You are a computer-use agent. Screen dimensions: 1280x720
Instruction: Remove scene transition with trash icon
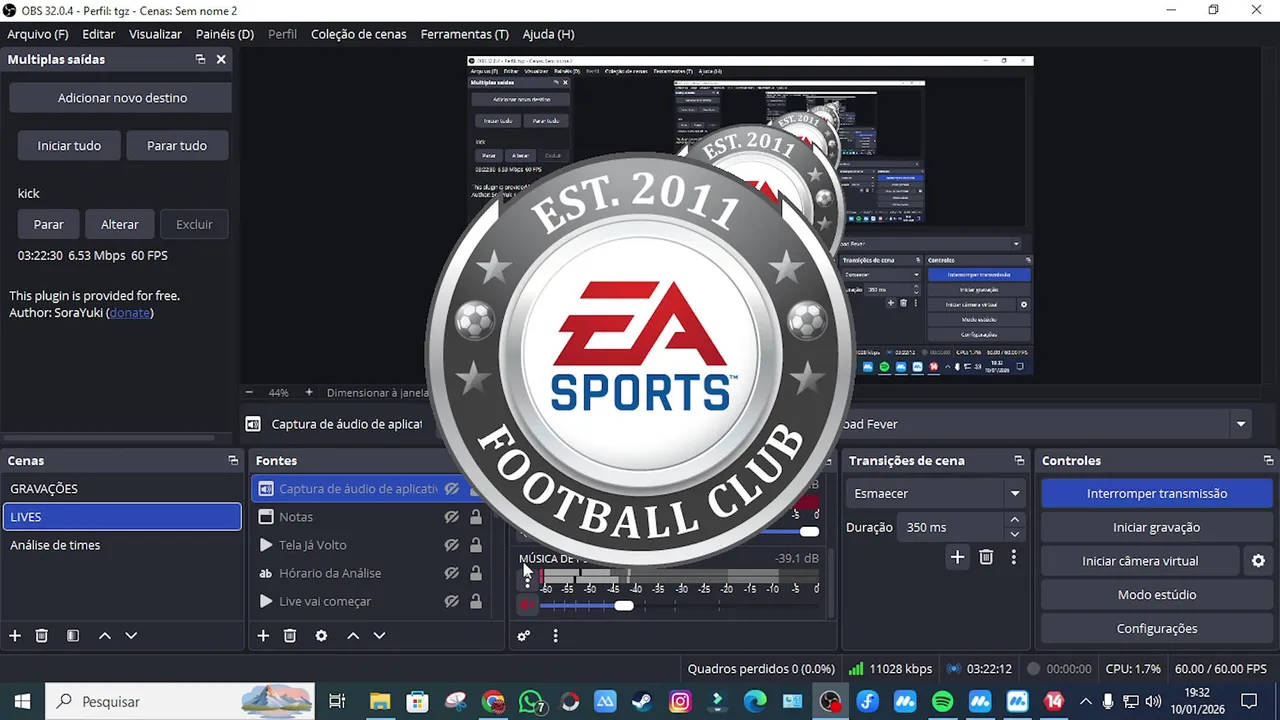click(986, 557)
